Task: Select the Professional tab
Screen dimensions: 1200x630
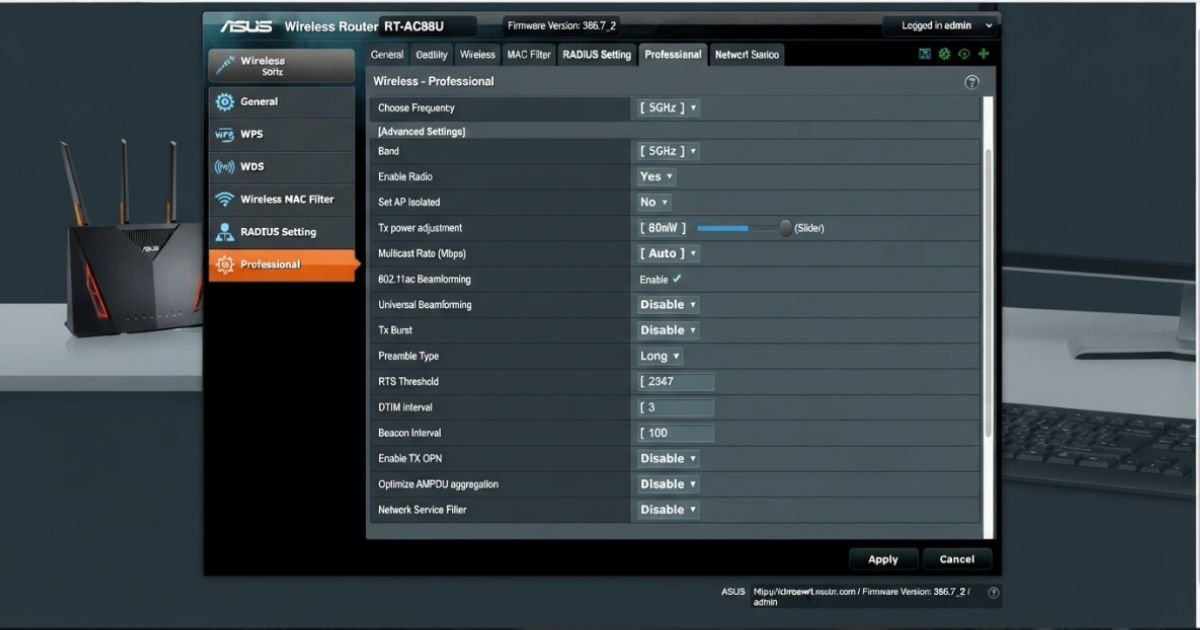Action: pos(673,56)
